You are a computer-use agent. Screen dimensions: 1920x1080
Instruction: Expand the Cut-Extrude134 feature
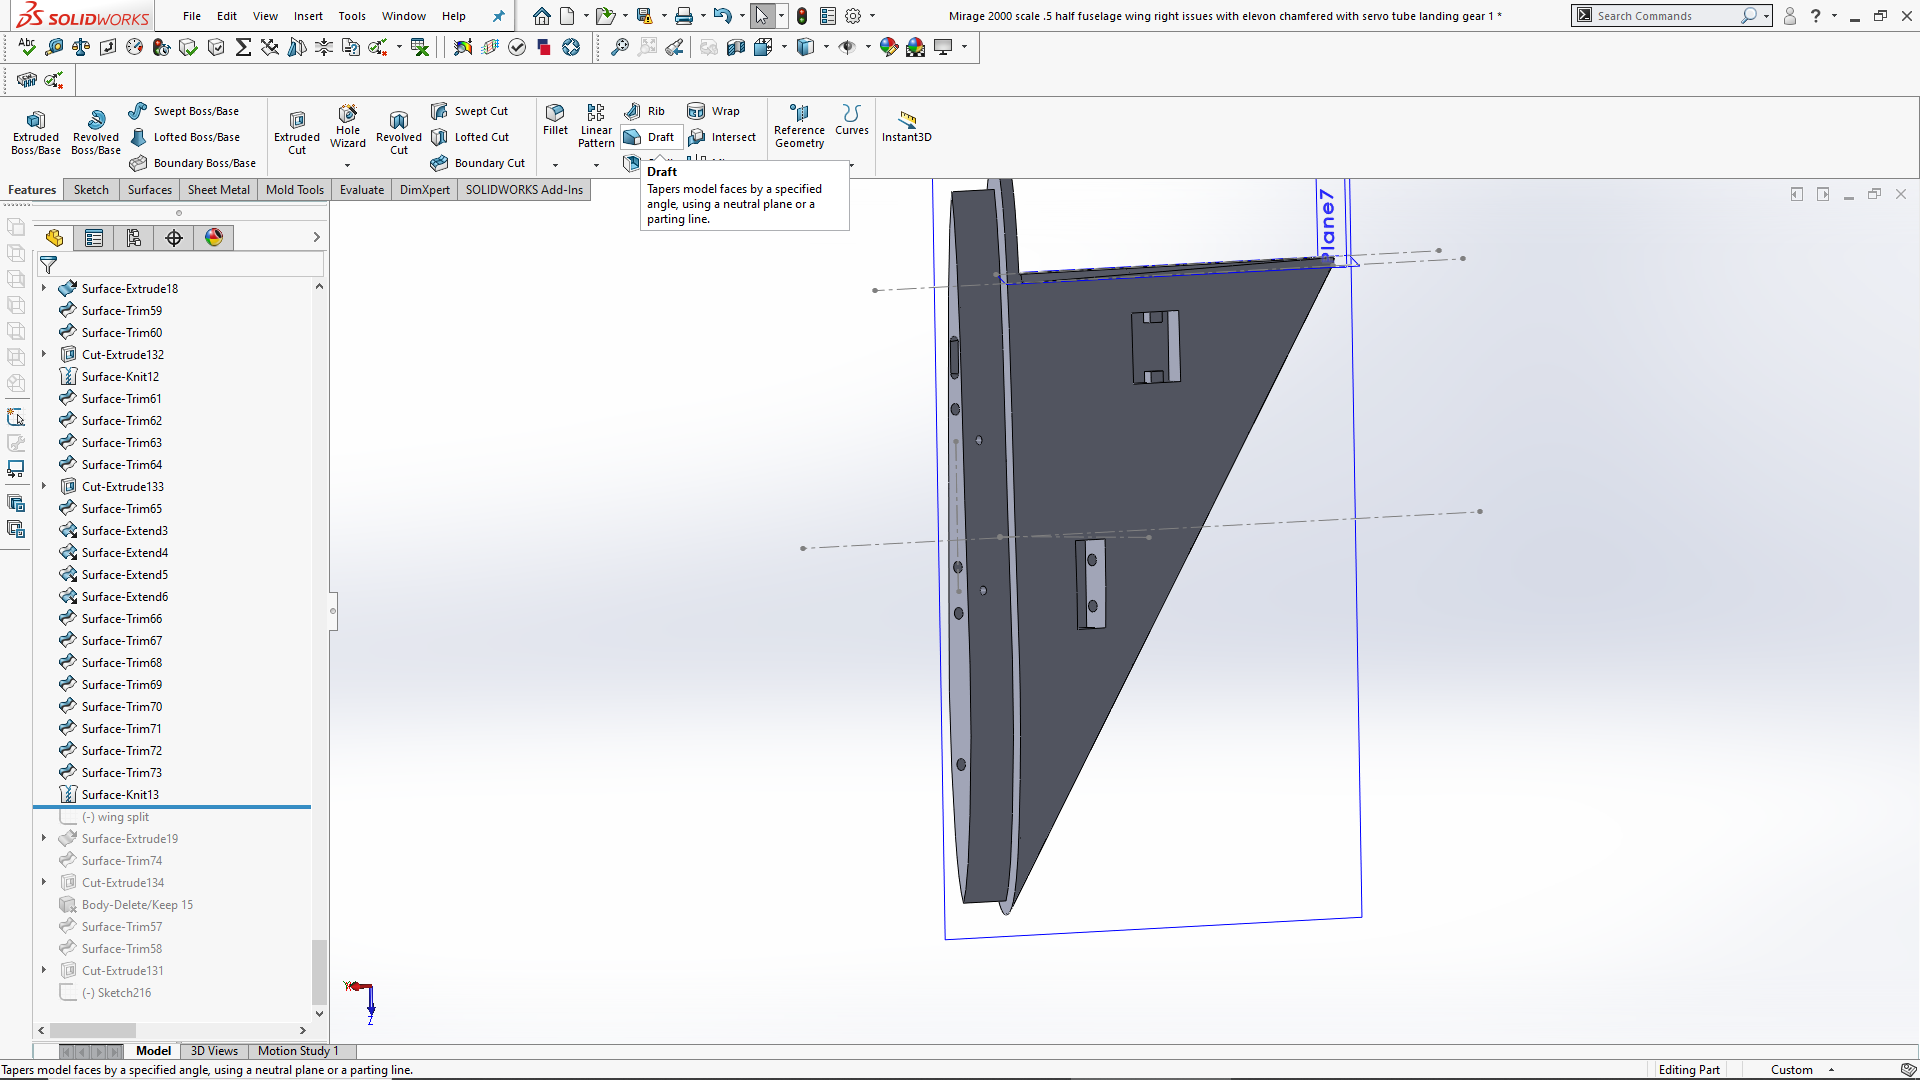click(44, 882)
